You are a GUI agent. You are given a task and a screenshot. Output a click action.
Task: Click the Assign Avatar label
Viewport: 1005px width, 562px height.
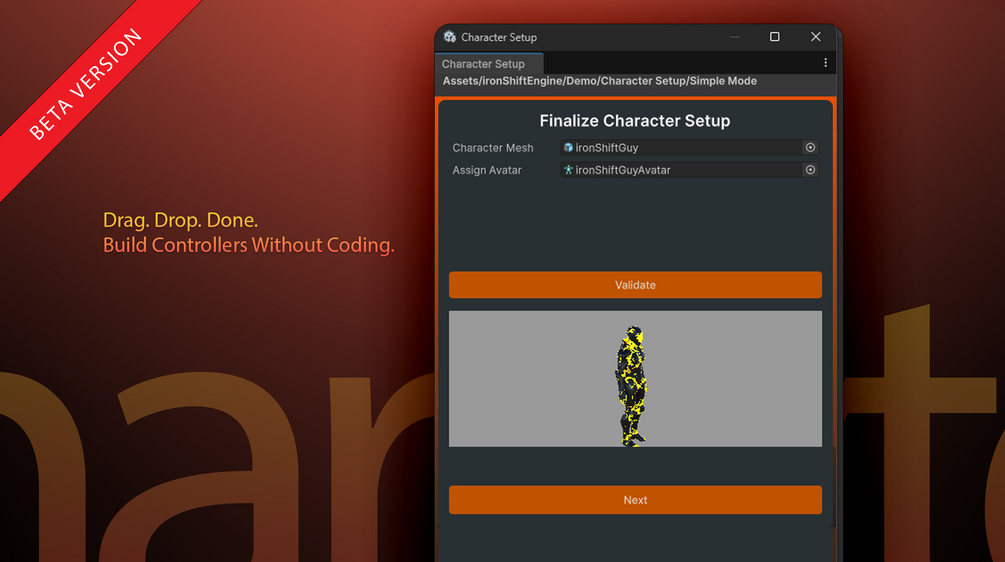(x=487, y=170)
